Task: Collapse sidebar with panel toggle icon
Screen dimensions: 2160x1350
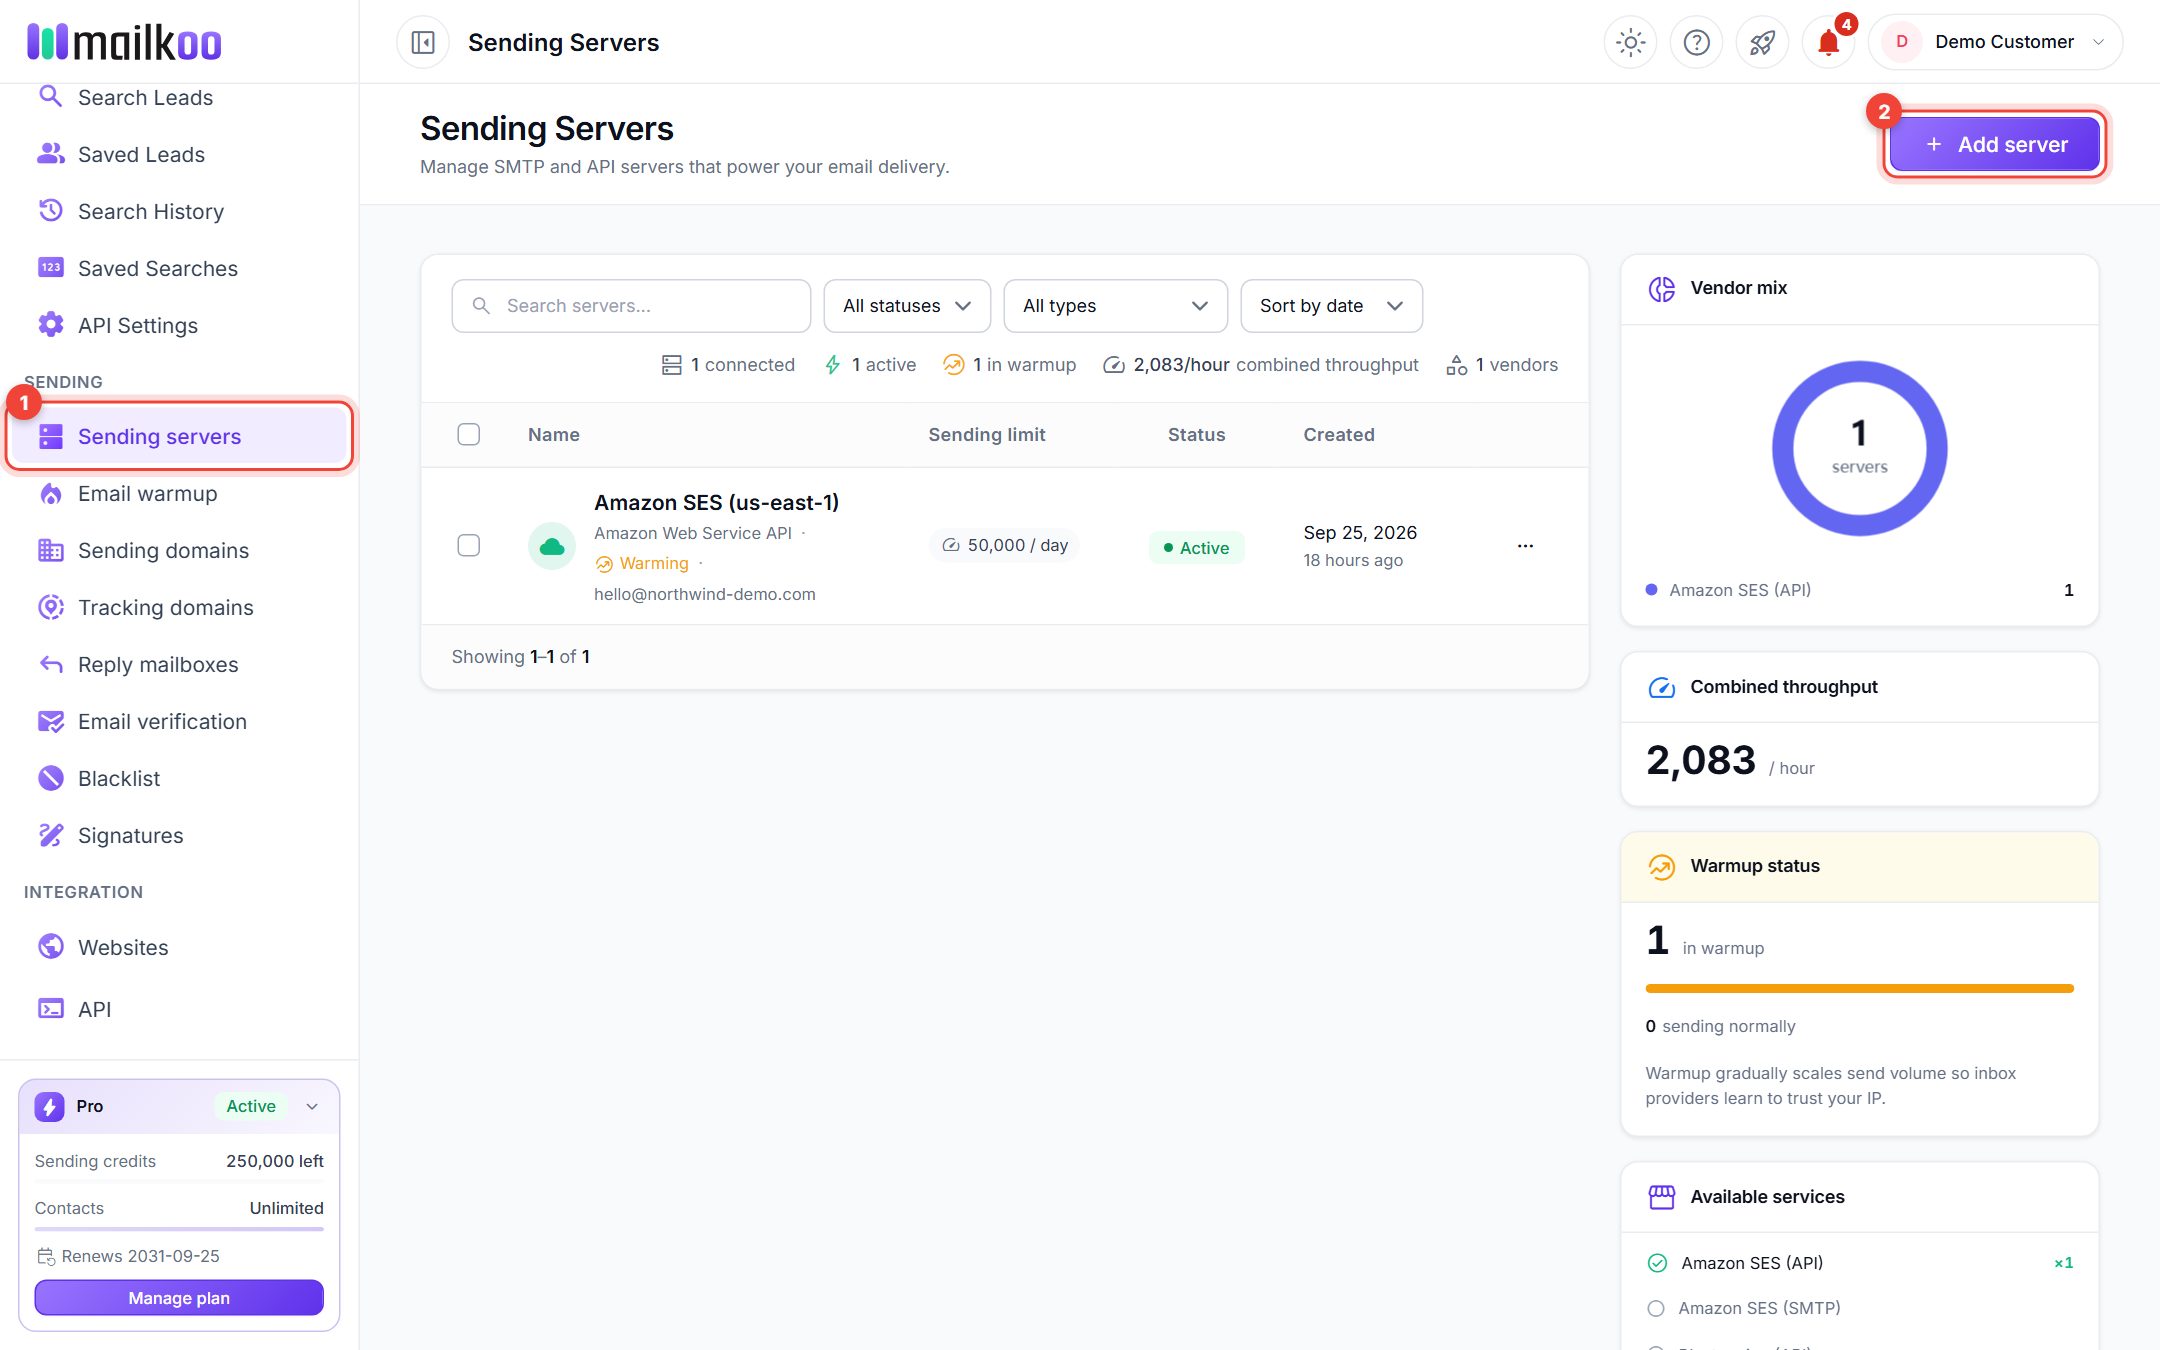Action: point(423,42)
